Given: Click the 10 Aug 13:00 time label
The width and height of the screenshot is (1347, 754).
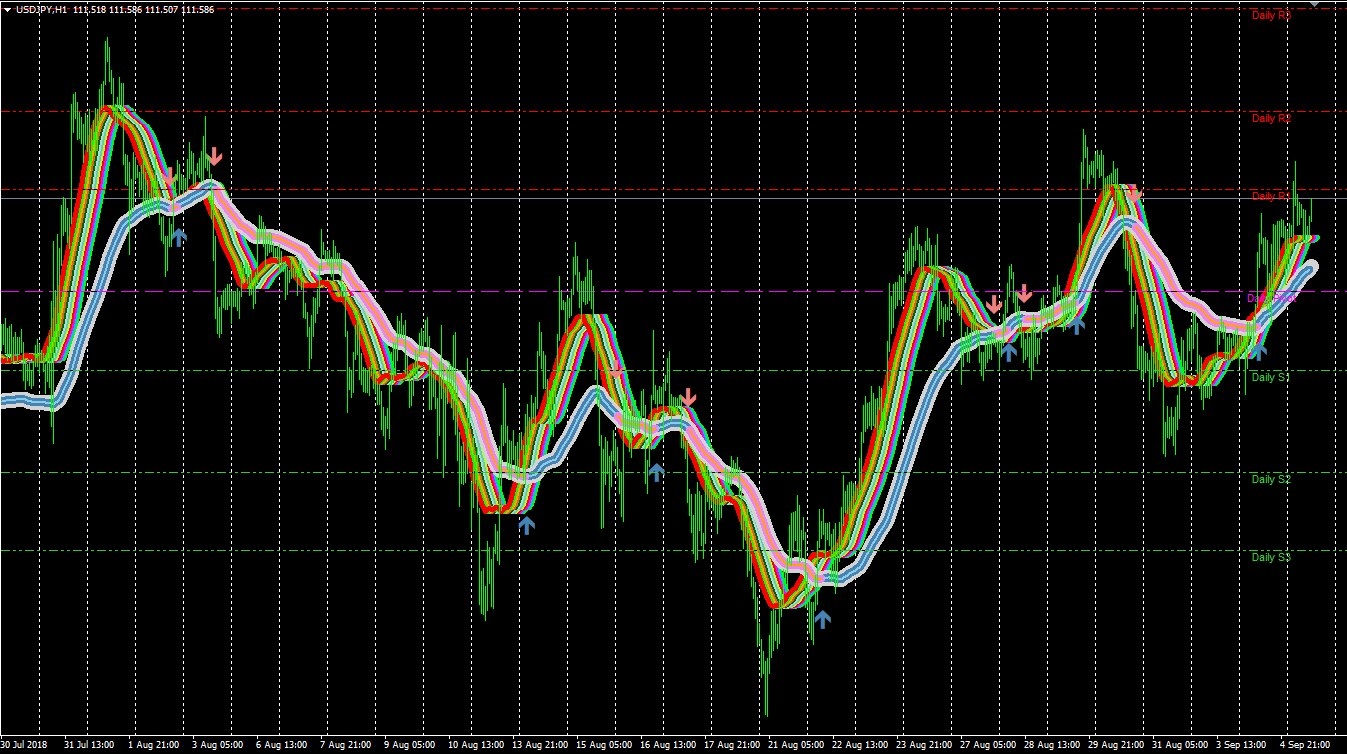Looking at the screenshot, I should [x=474, y=745].
